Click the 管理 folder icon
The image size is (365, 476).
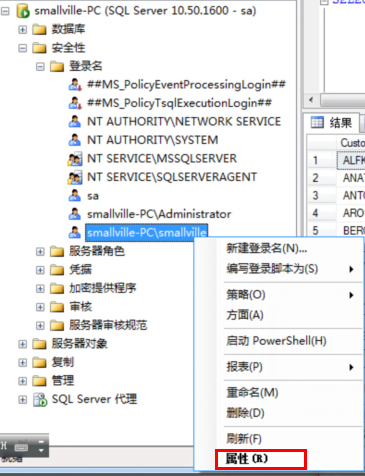pyautogui.click(x=39, y=381)
